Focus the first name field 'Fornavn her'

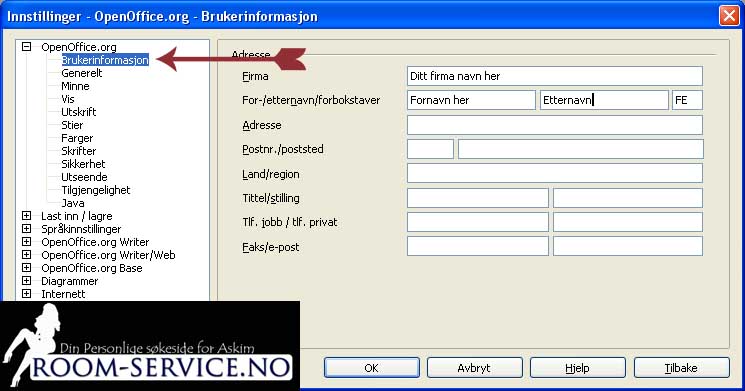(471, 100)
